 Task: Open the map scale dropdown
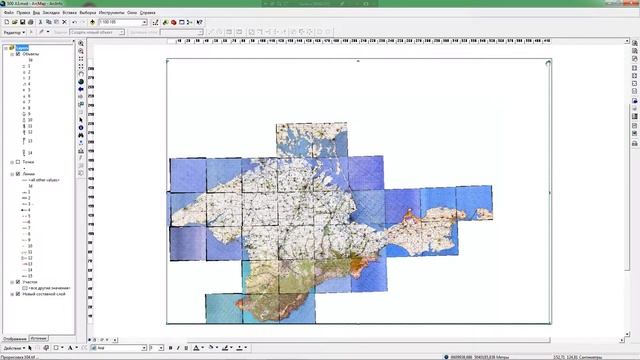pos(144,22)
